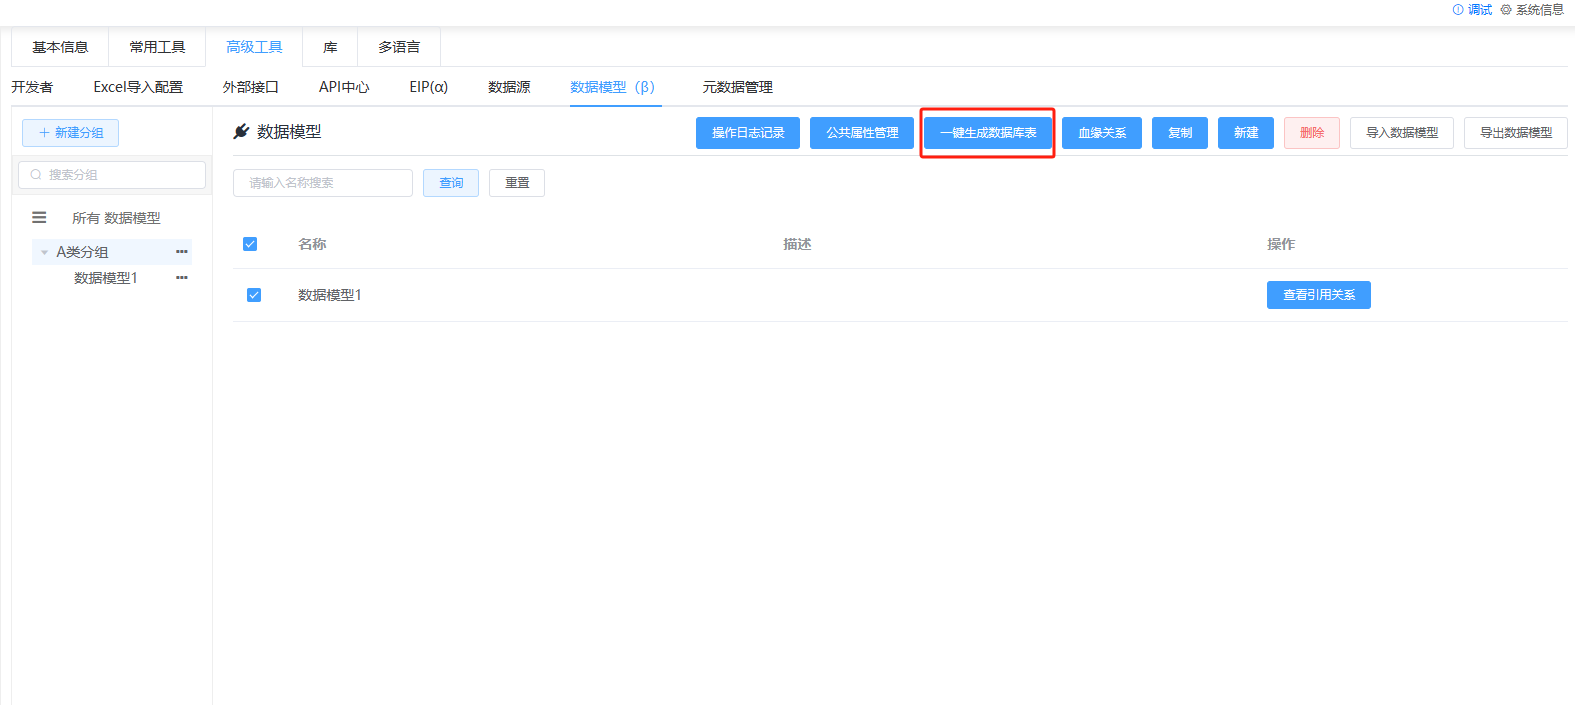
Task: Click the 调试 debug icon at top right
Action: pyautogui.click(x=1458, y=10)
